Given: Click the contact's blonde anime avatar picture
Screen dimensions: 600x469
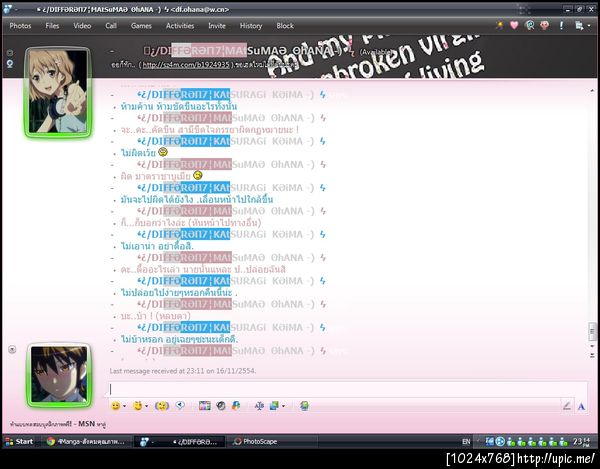Looking at the screenshot, I should tap(58, 92).
